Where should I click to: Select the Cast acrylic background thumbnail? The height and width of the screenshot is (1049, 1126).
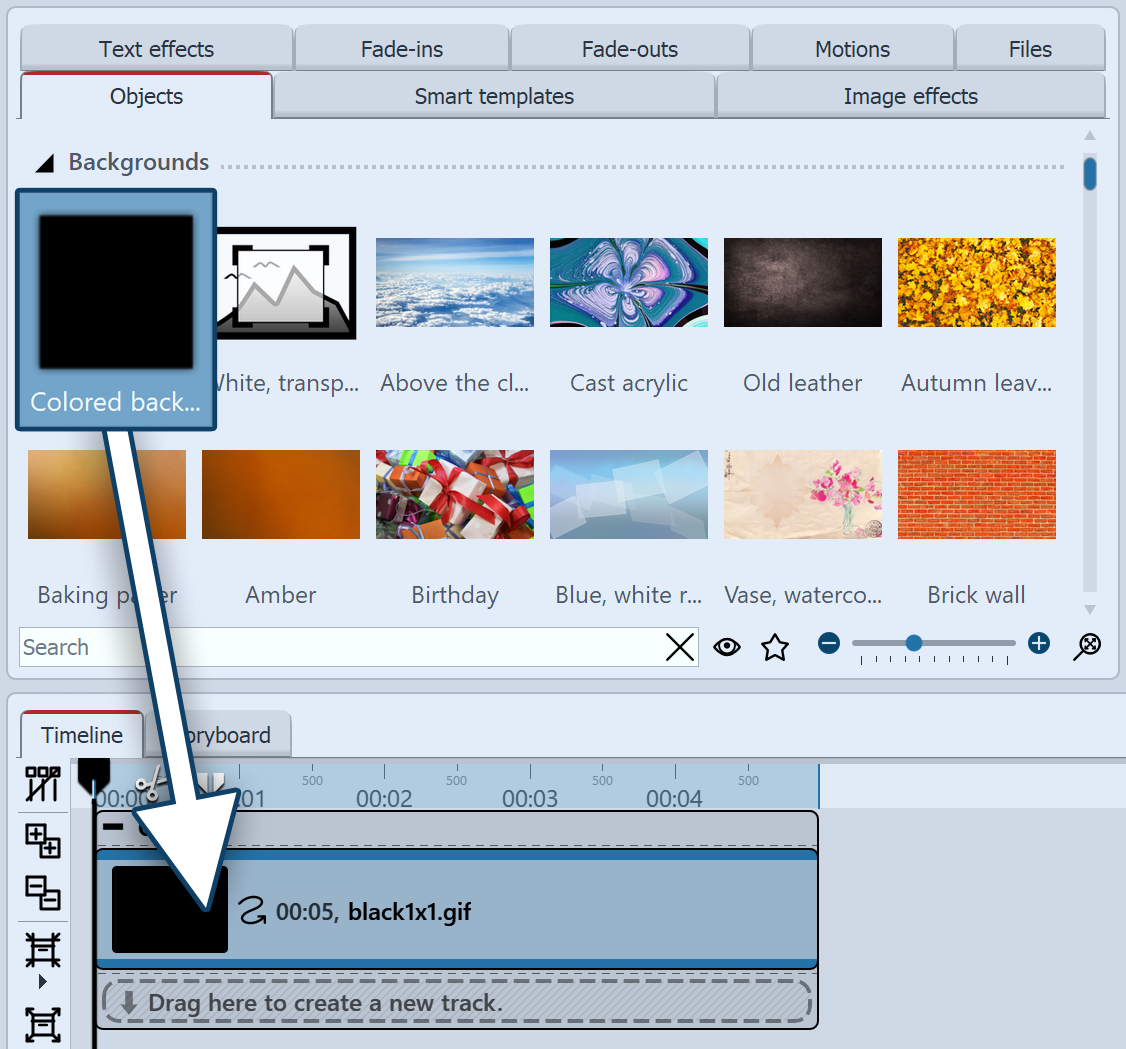coord(629,283)
